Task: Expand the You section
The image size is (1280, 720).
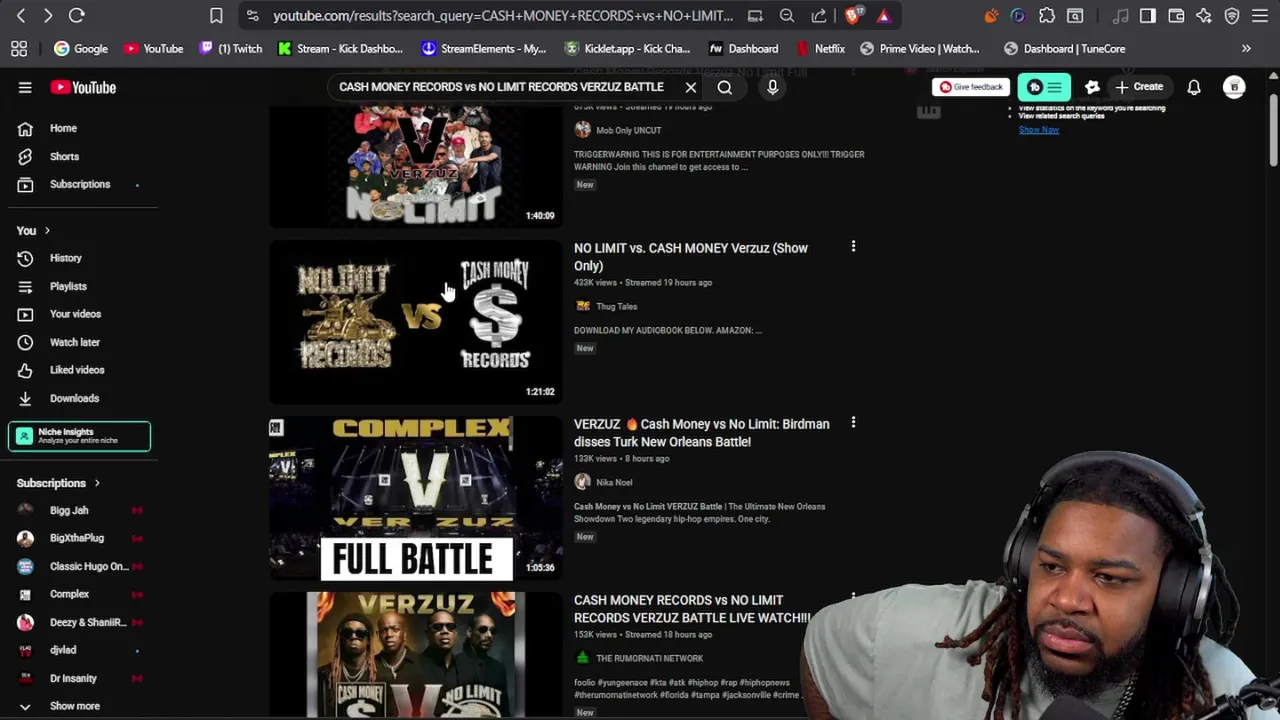Action: point(33,230)
